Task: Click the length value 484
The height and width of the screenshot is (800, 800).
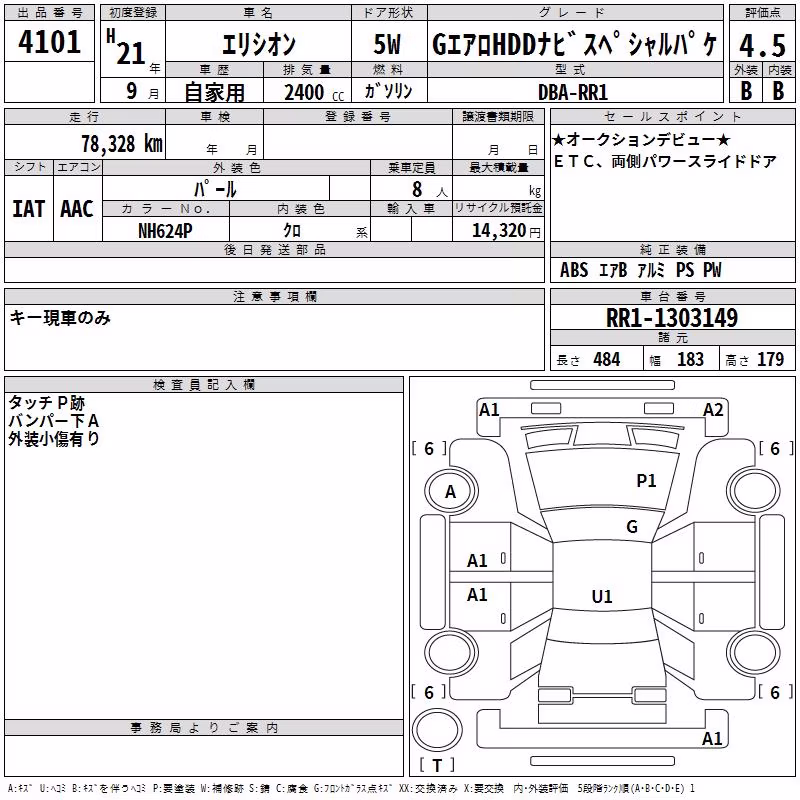Action: [607, 360]
